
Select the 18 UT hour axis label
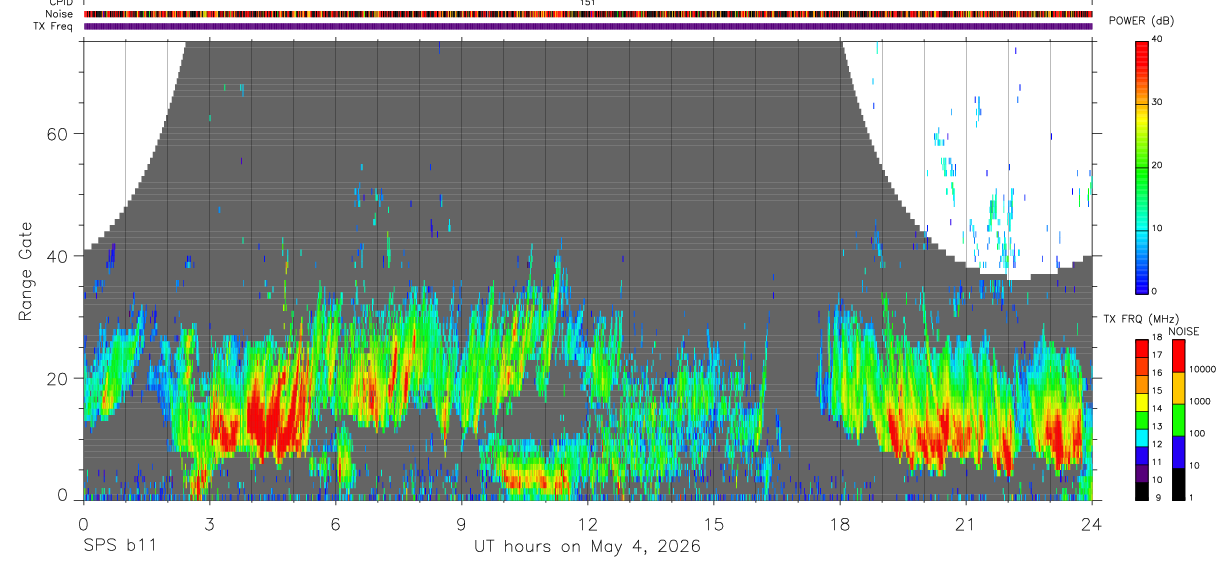[840, 523]
